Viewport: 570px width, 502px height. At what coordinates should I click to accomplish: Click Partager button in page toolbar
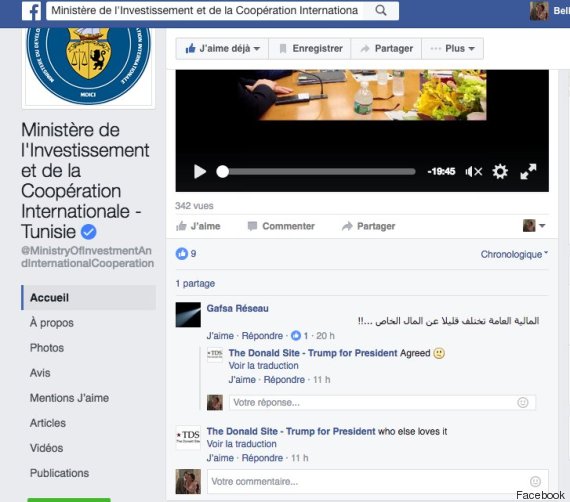(386, 48)
